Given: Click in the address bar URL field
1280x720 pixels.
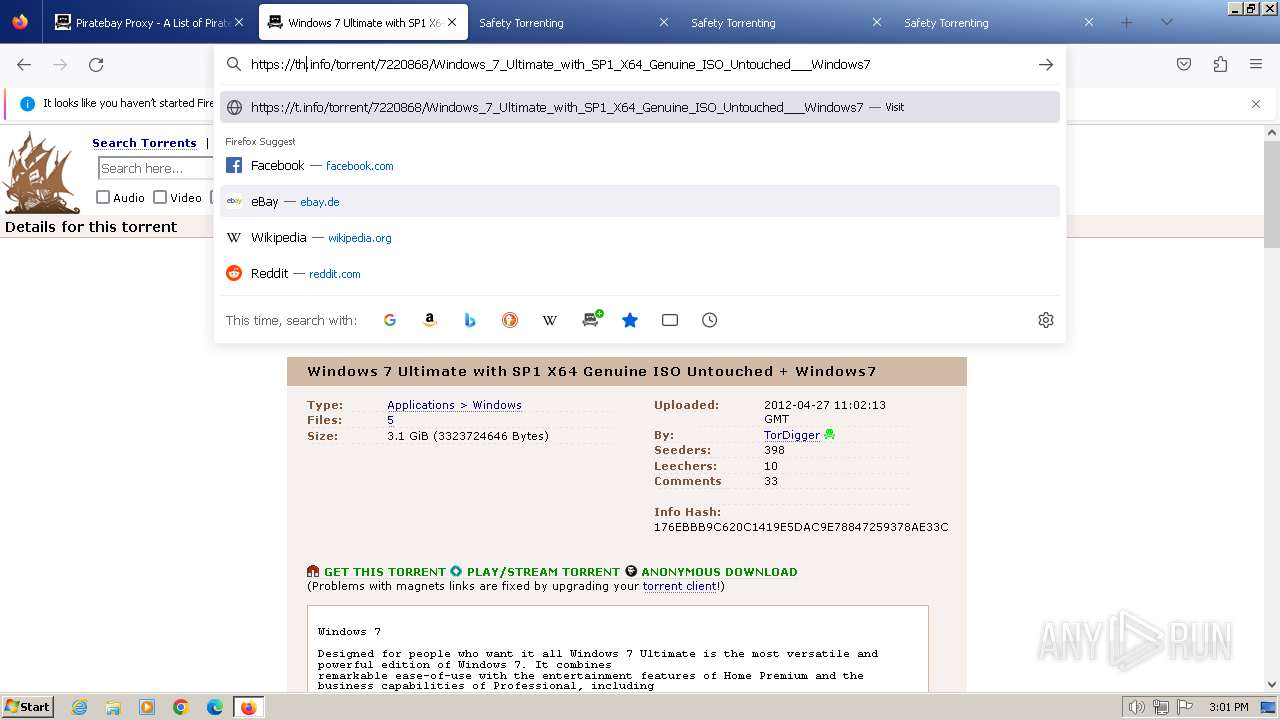Looking at the screenshot, I should coord(640,64).
